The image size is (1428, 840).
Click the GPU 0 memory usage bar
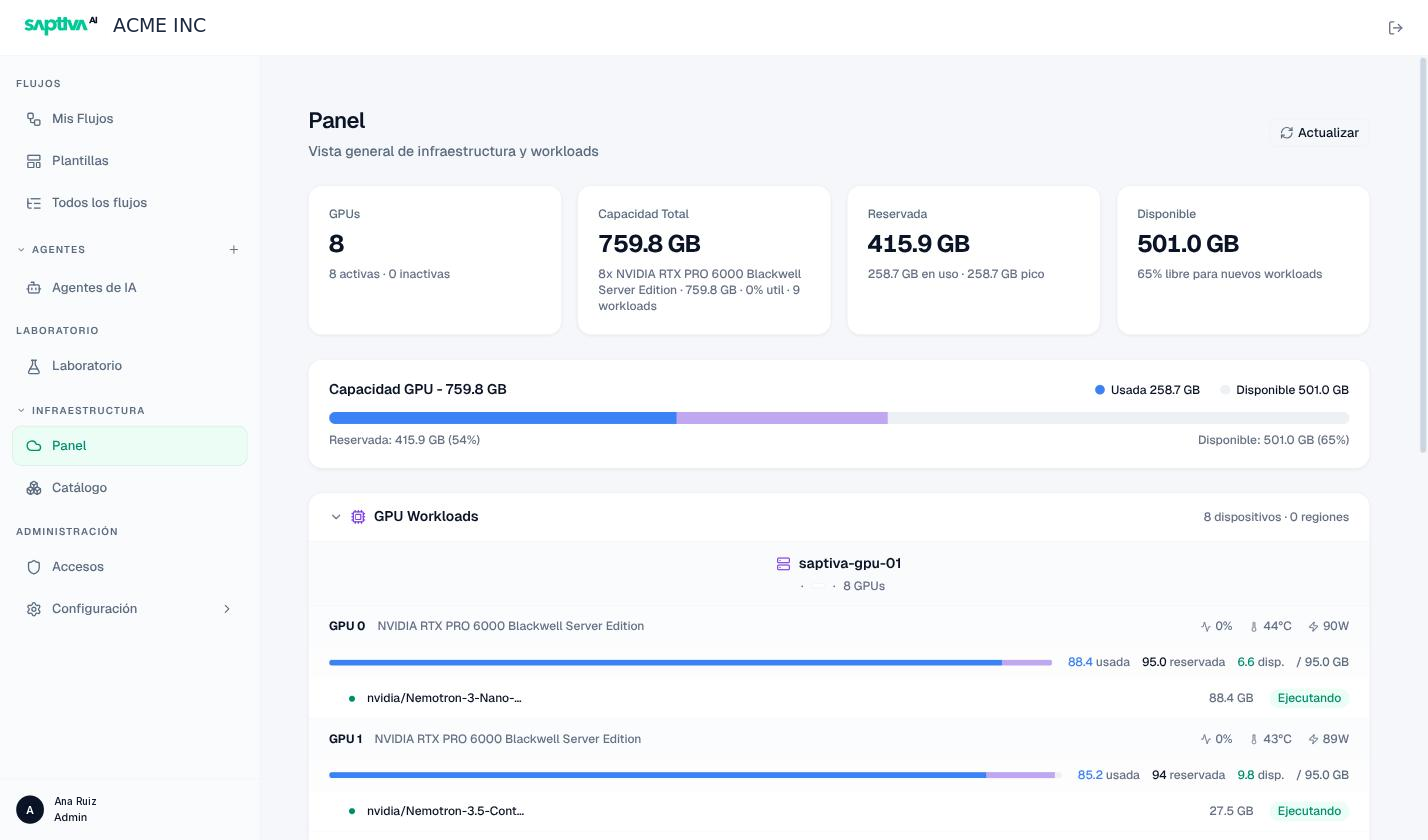pos(691,662)
